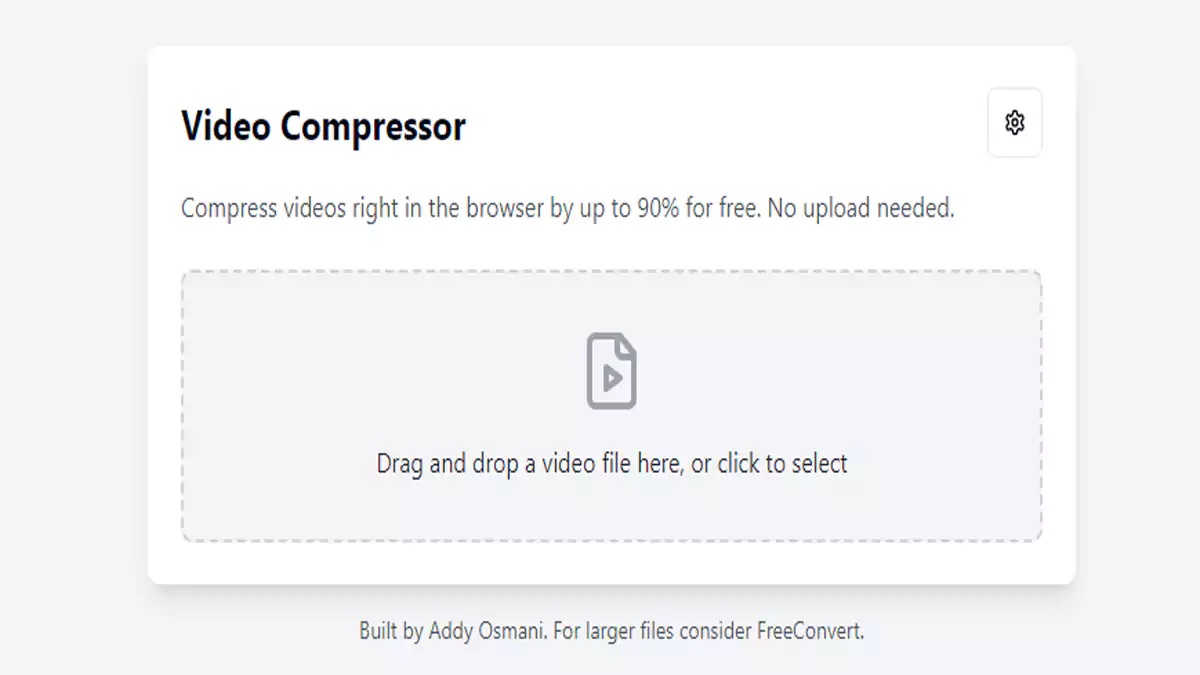Image resolution: width=1200 pixels, height=675 pixels.
Task: Click the document icon above the drop text
Action: [611, 371]
